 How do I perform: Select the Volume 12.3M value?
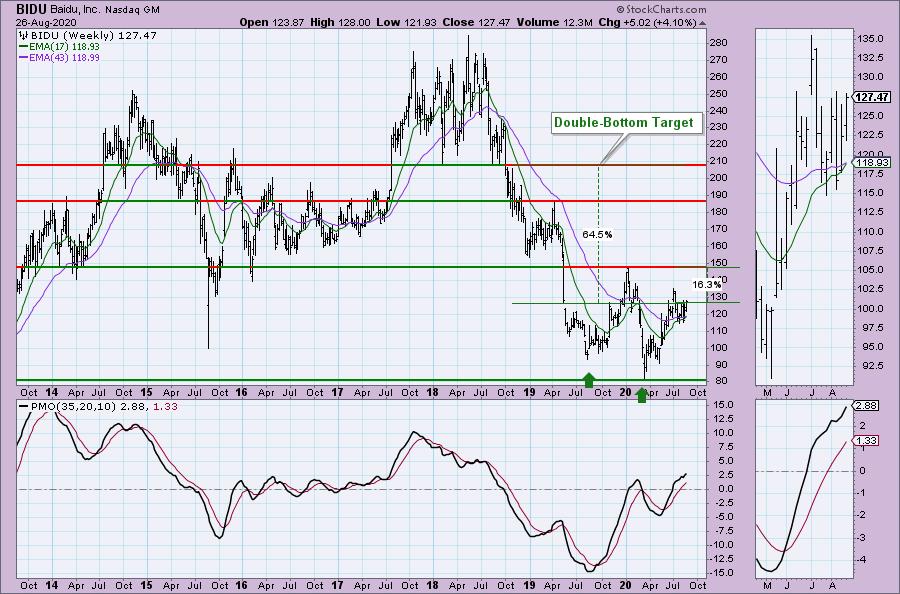point(554,22)
